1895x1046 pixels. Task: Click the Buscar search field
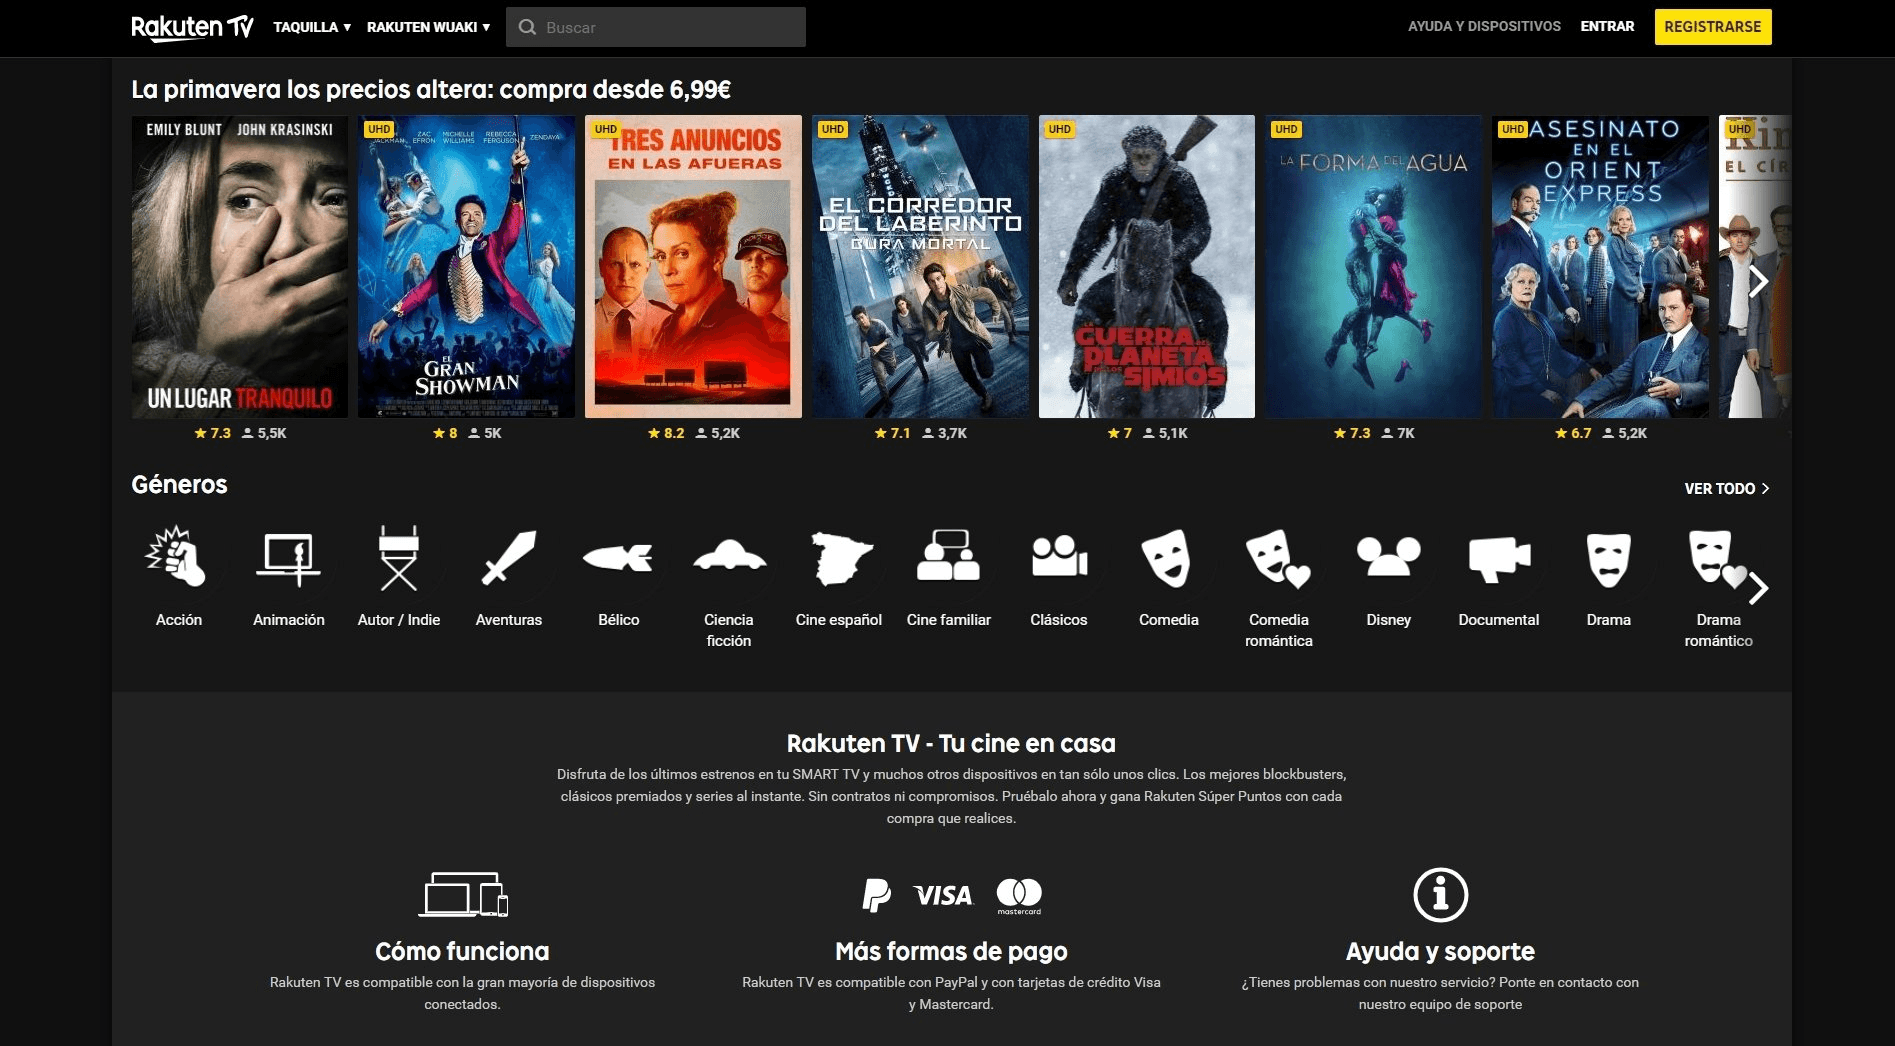(655, 27)
